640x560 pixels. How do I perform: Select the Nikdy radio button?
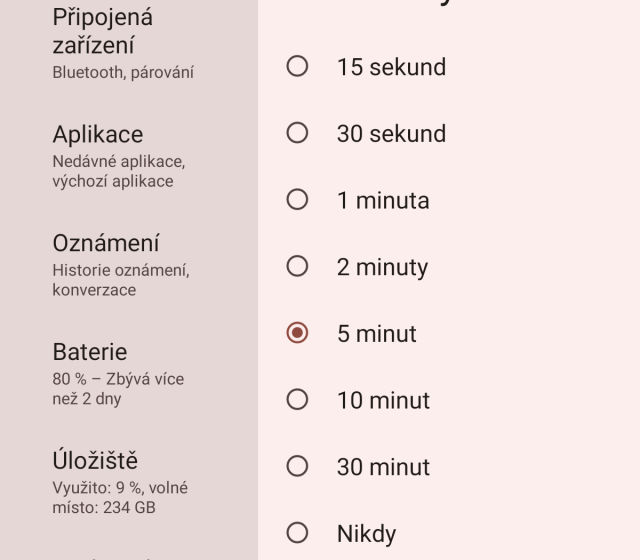[x=297, y=533]
